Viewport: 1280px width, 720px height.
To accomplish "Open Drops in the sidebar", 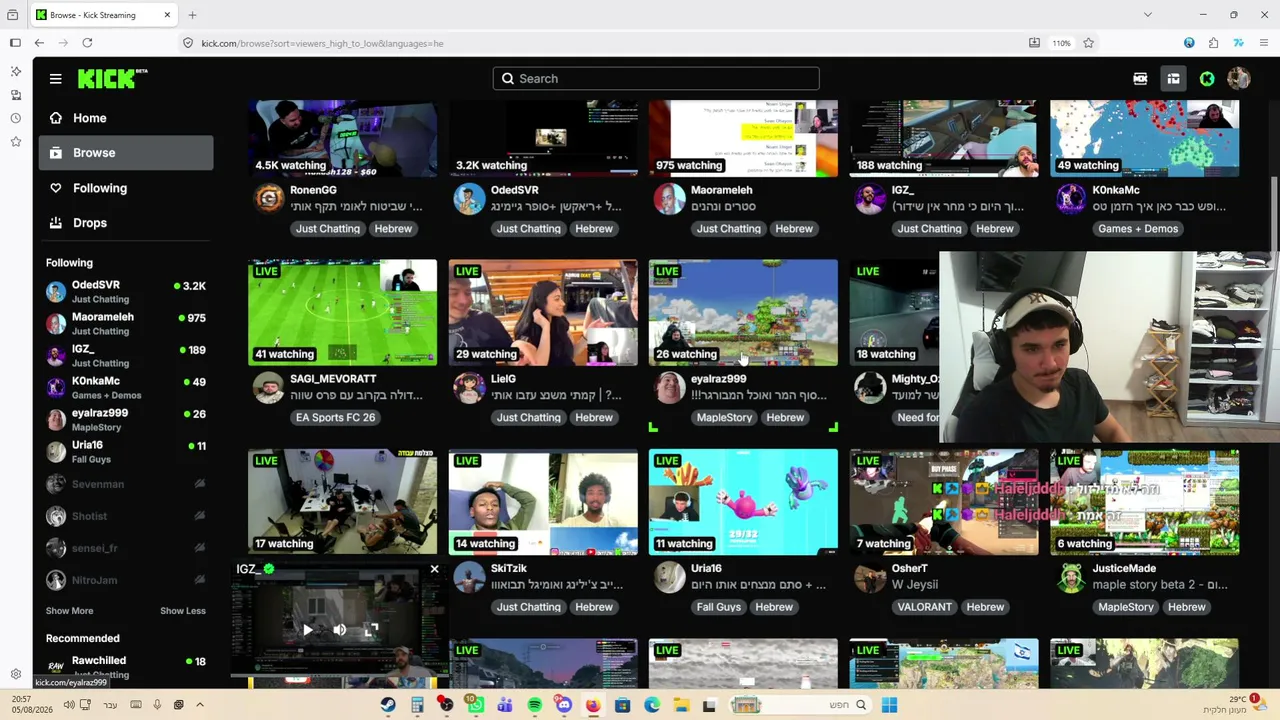I will pyautogui.click(x=126, y=223).
